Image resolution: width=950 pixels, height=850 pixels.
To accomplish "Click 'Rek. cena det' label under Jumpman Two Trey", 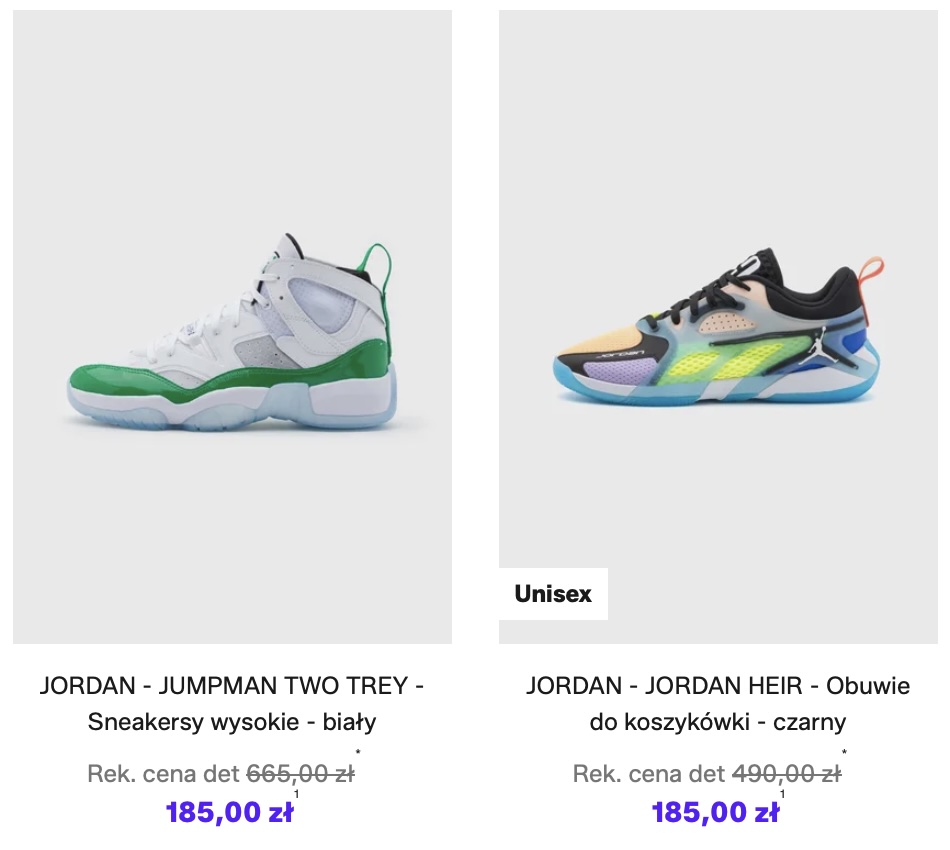I will [164, 774].
